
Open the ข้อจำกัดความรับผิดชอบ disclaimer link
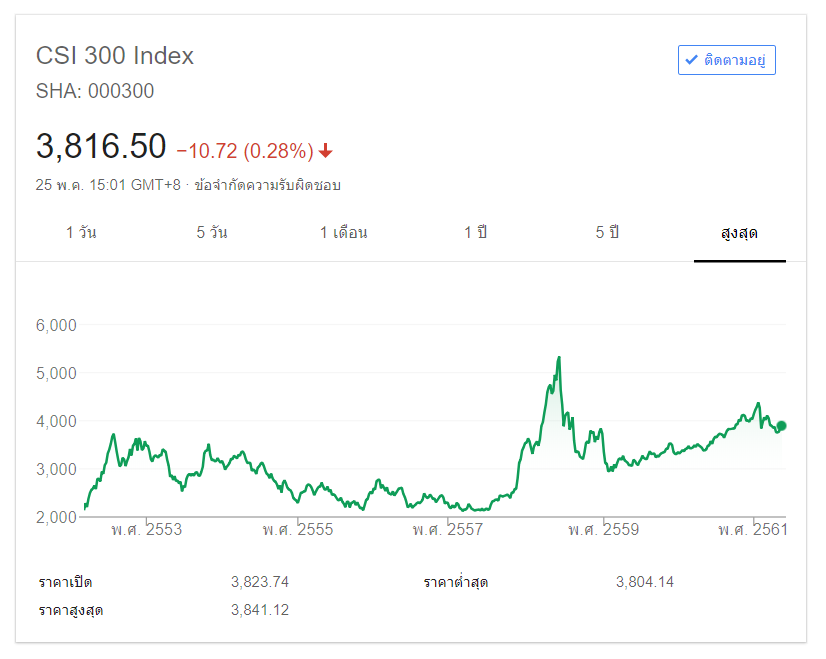[x=268, y=185]
